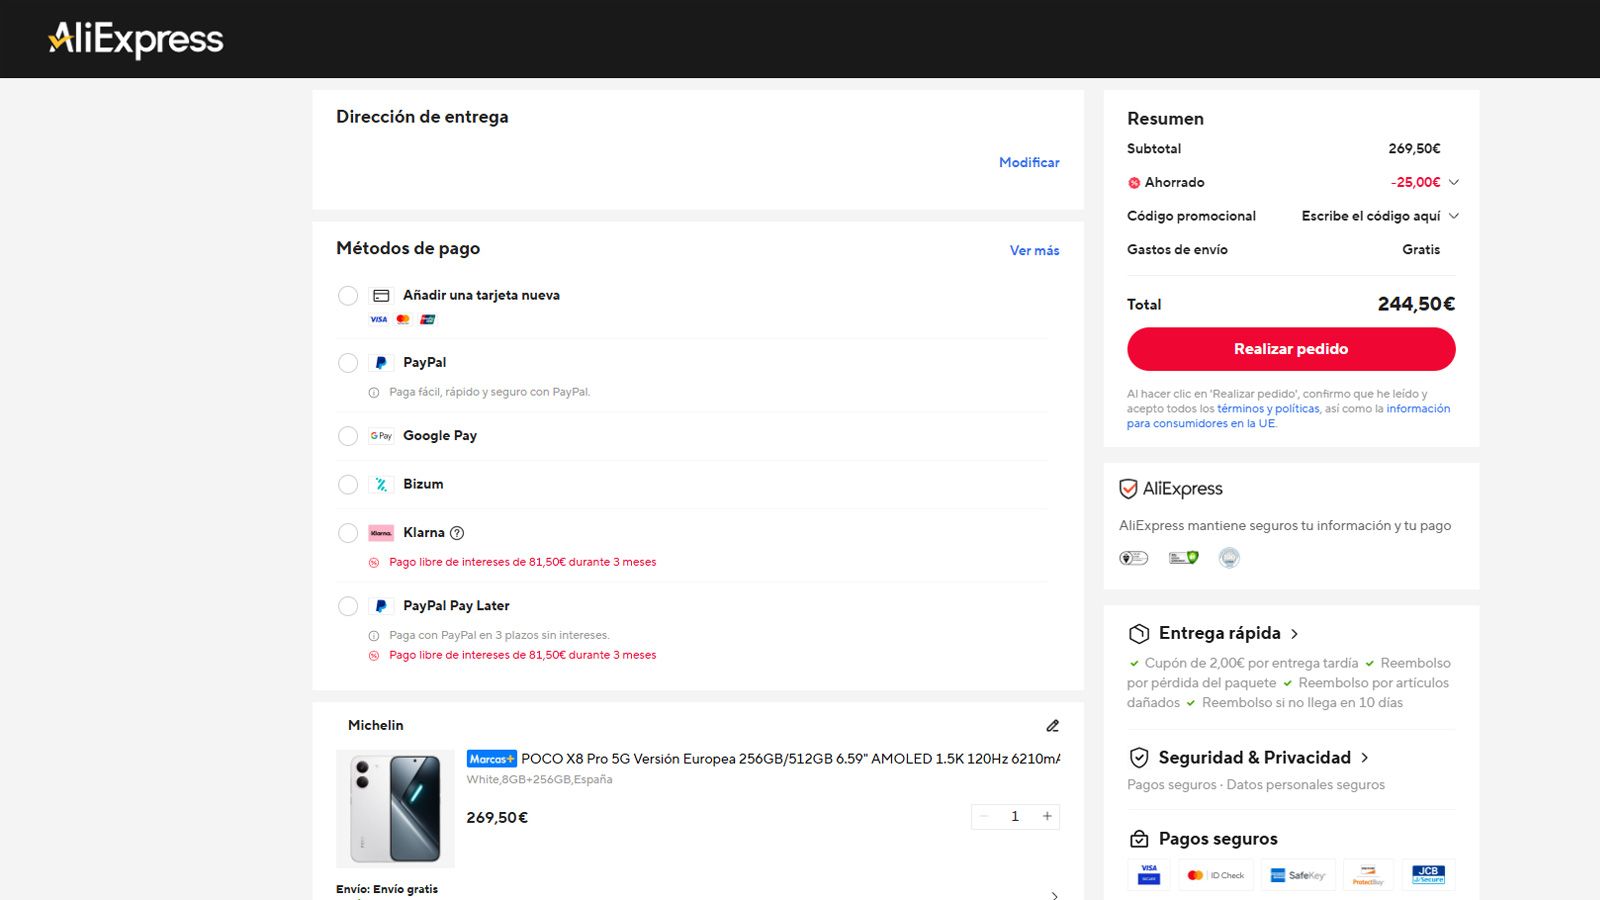Click the credit card icon for new card

[381, 296]
